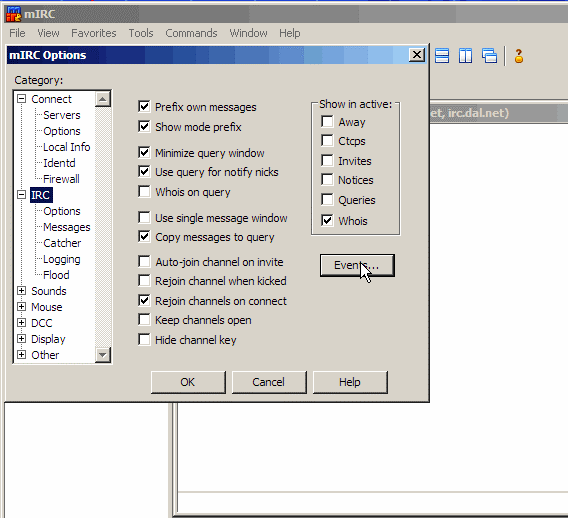Uncheck Copy messages to query

[144, 237]
